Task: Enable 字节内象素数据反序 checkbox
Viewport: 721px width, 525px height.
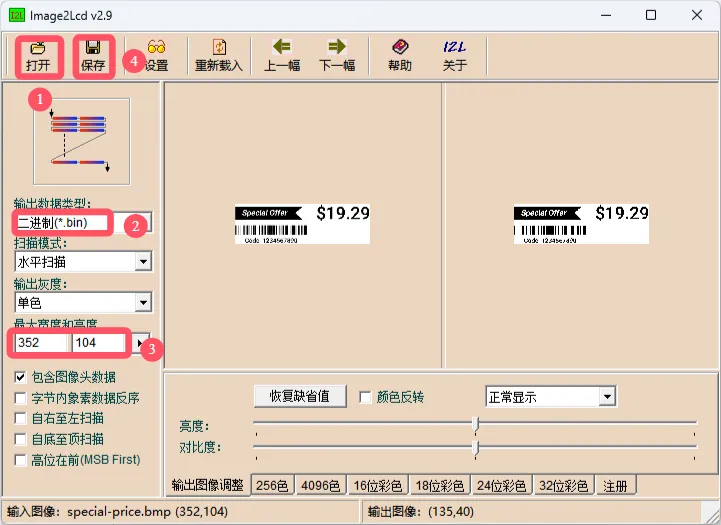Action: (x=20, y=398)
